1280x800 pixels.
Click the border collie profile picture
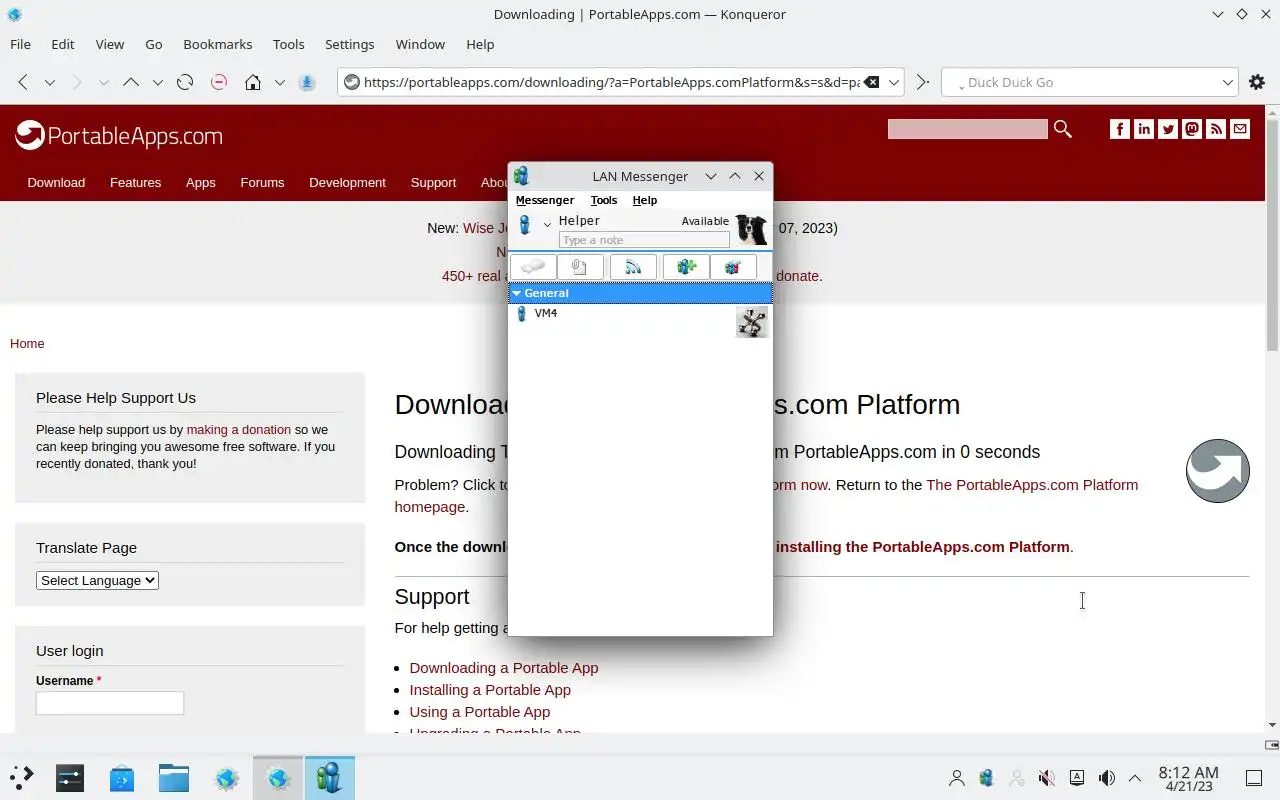coord(751,229)
